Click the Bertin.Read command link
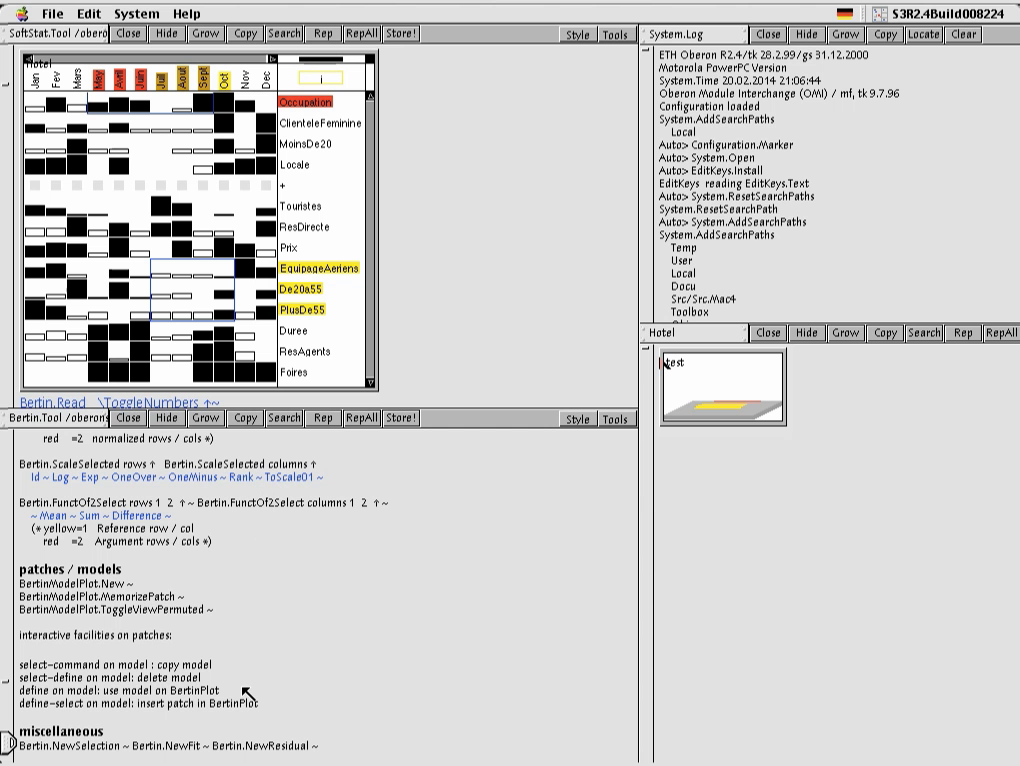1020x766 pixels. pos(53,403)
